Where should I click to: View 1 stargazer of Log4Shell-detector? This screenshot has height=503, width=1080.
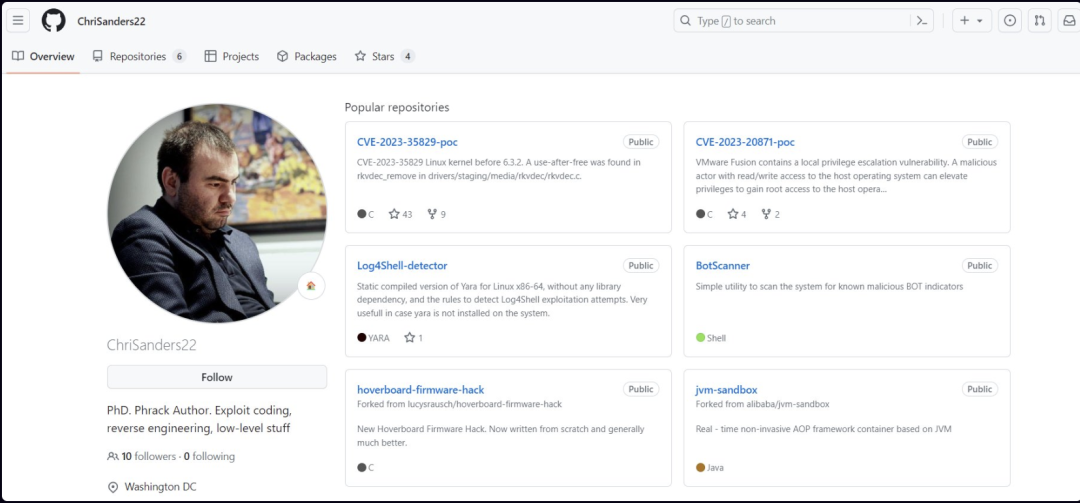(413, 338)
